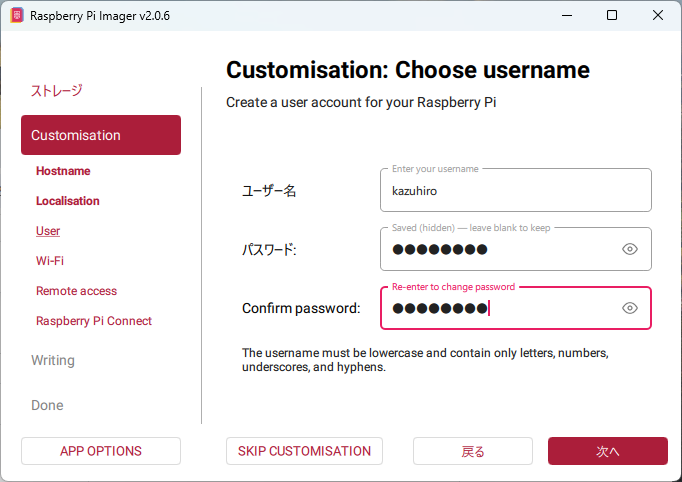682x482 pixels.
Task: Click the Raspberry Pi Imager app icon
Action: 16,16
